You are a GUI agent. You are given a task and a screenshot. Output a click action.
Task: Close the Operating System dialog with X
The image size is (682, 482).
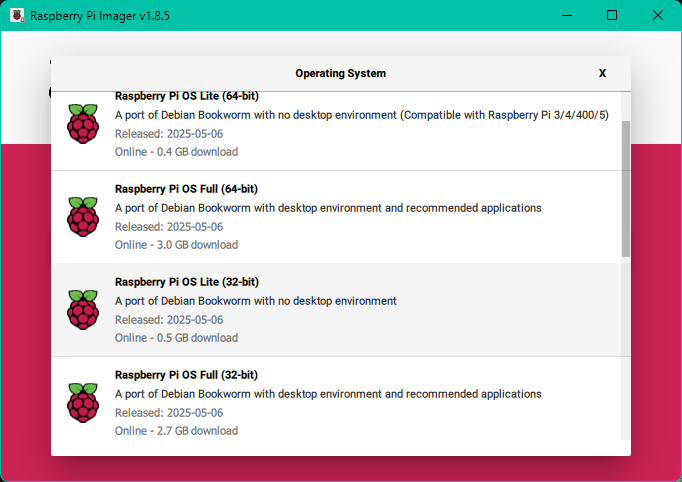[x=602, y=73]
